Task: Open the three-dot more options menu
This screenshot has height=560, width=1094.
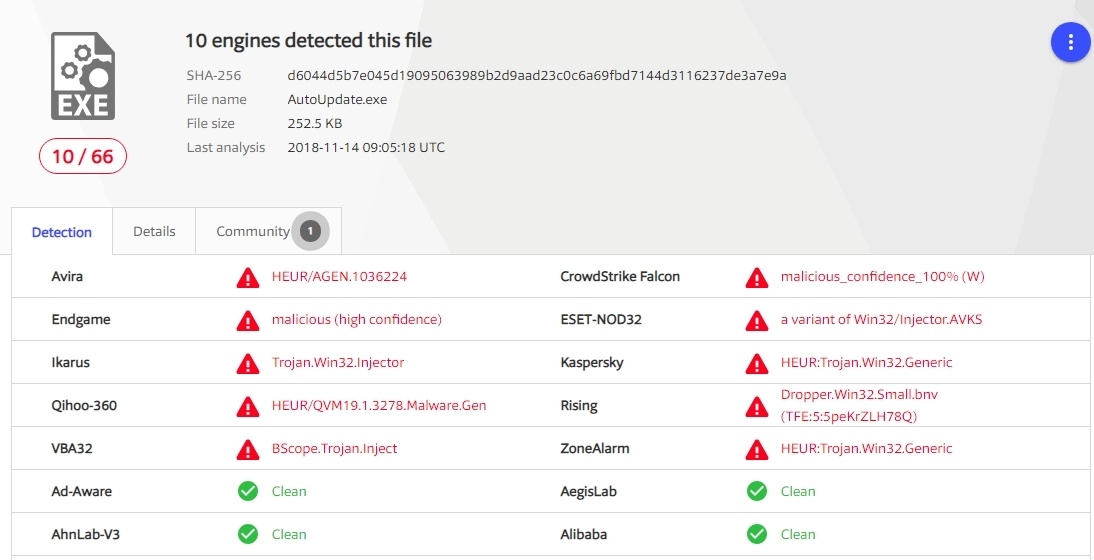Action: point(1070,42)
